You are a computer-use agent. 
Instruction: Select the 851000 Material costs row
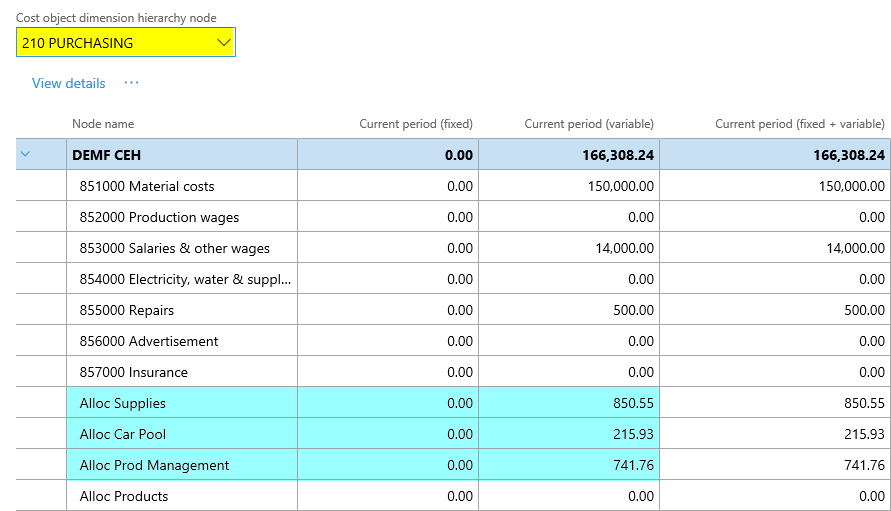(x=147, y=186)
